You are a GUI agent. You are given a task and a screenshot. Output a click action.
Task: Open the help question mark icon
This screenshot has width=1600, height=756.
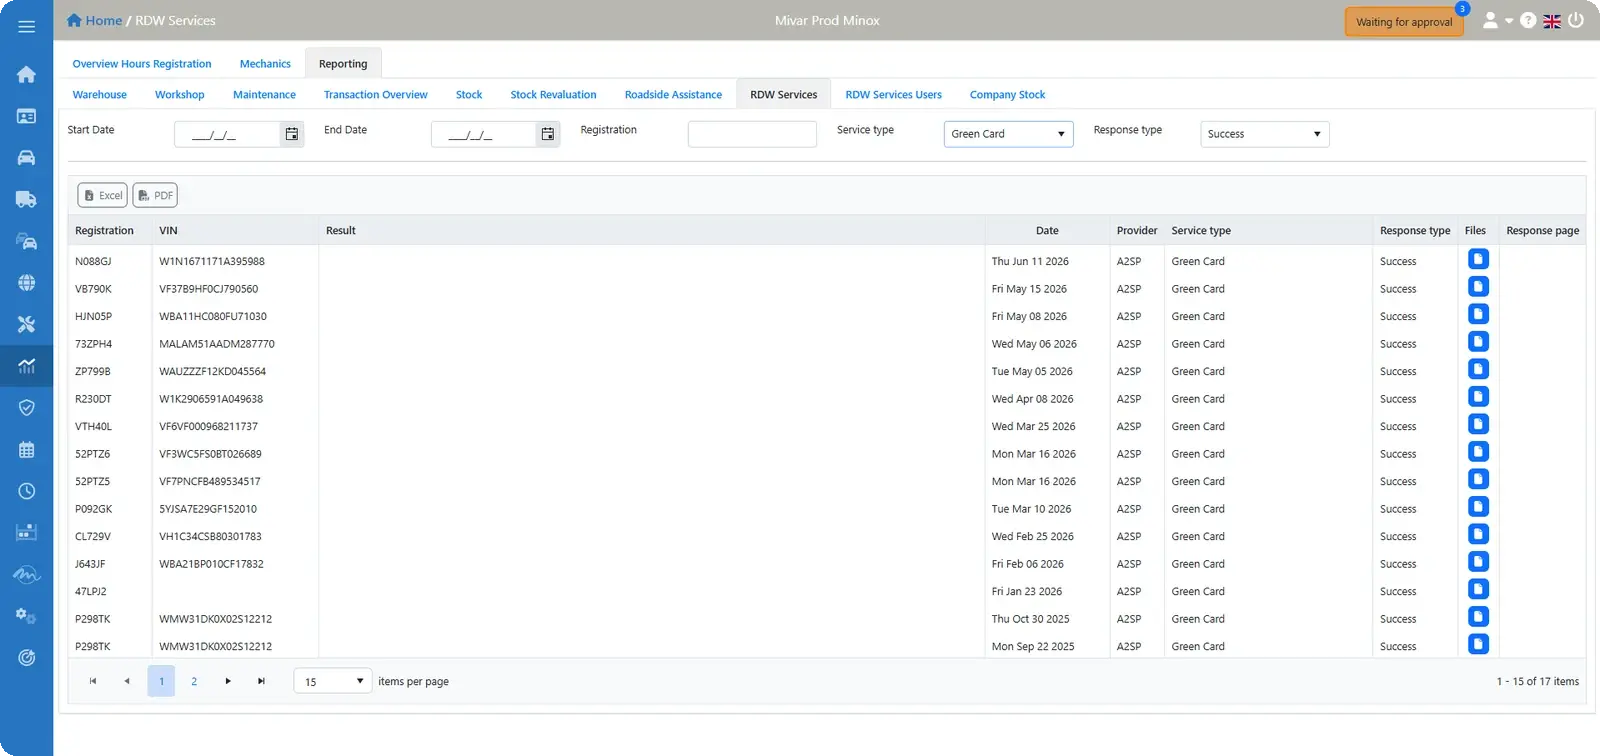(1528, 20)
